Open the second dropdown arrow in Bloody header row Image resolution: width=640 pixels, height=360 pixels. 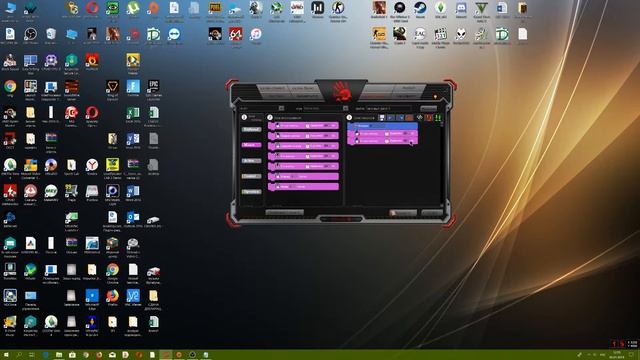(346, 108)
